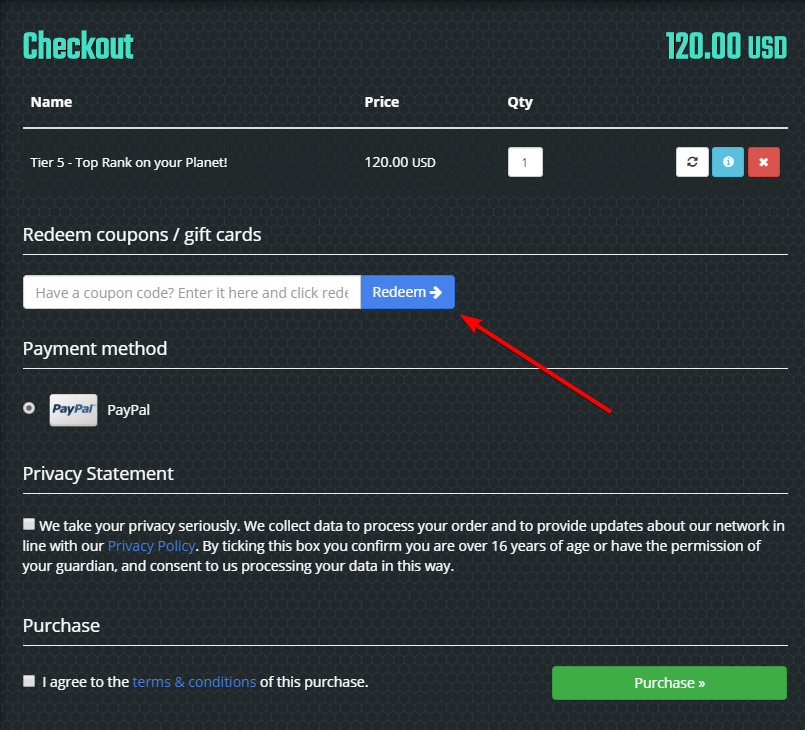Click the refresh quantity icon button
Image resolution: width=805 pixels, height=730 pixels.
point(692,162)
